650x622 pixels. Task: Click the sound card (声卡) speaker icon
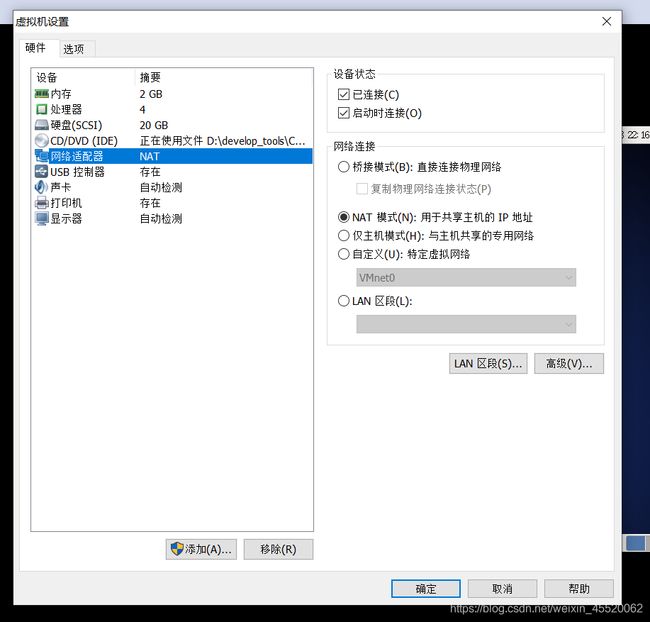click(x=41, y=187)
